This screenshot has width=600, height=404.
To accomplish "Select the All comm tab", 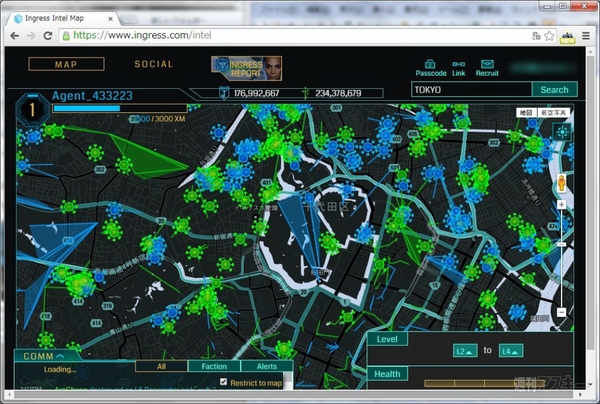I will (161, 366).
